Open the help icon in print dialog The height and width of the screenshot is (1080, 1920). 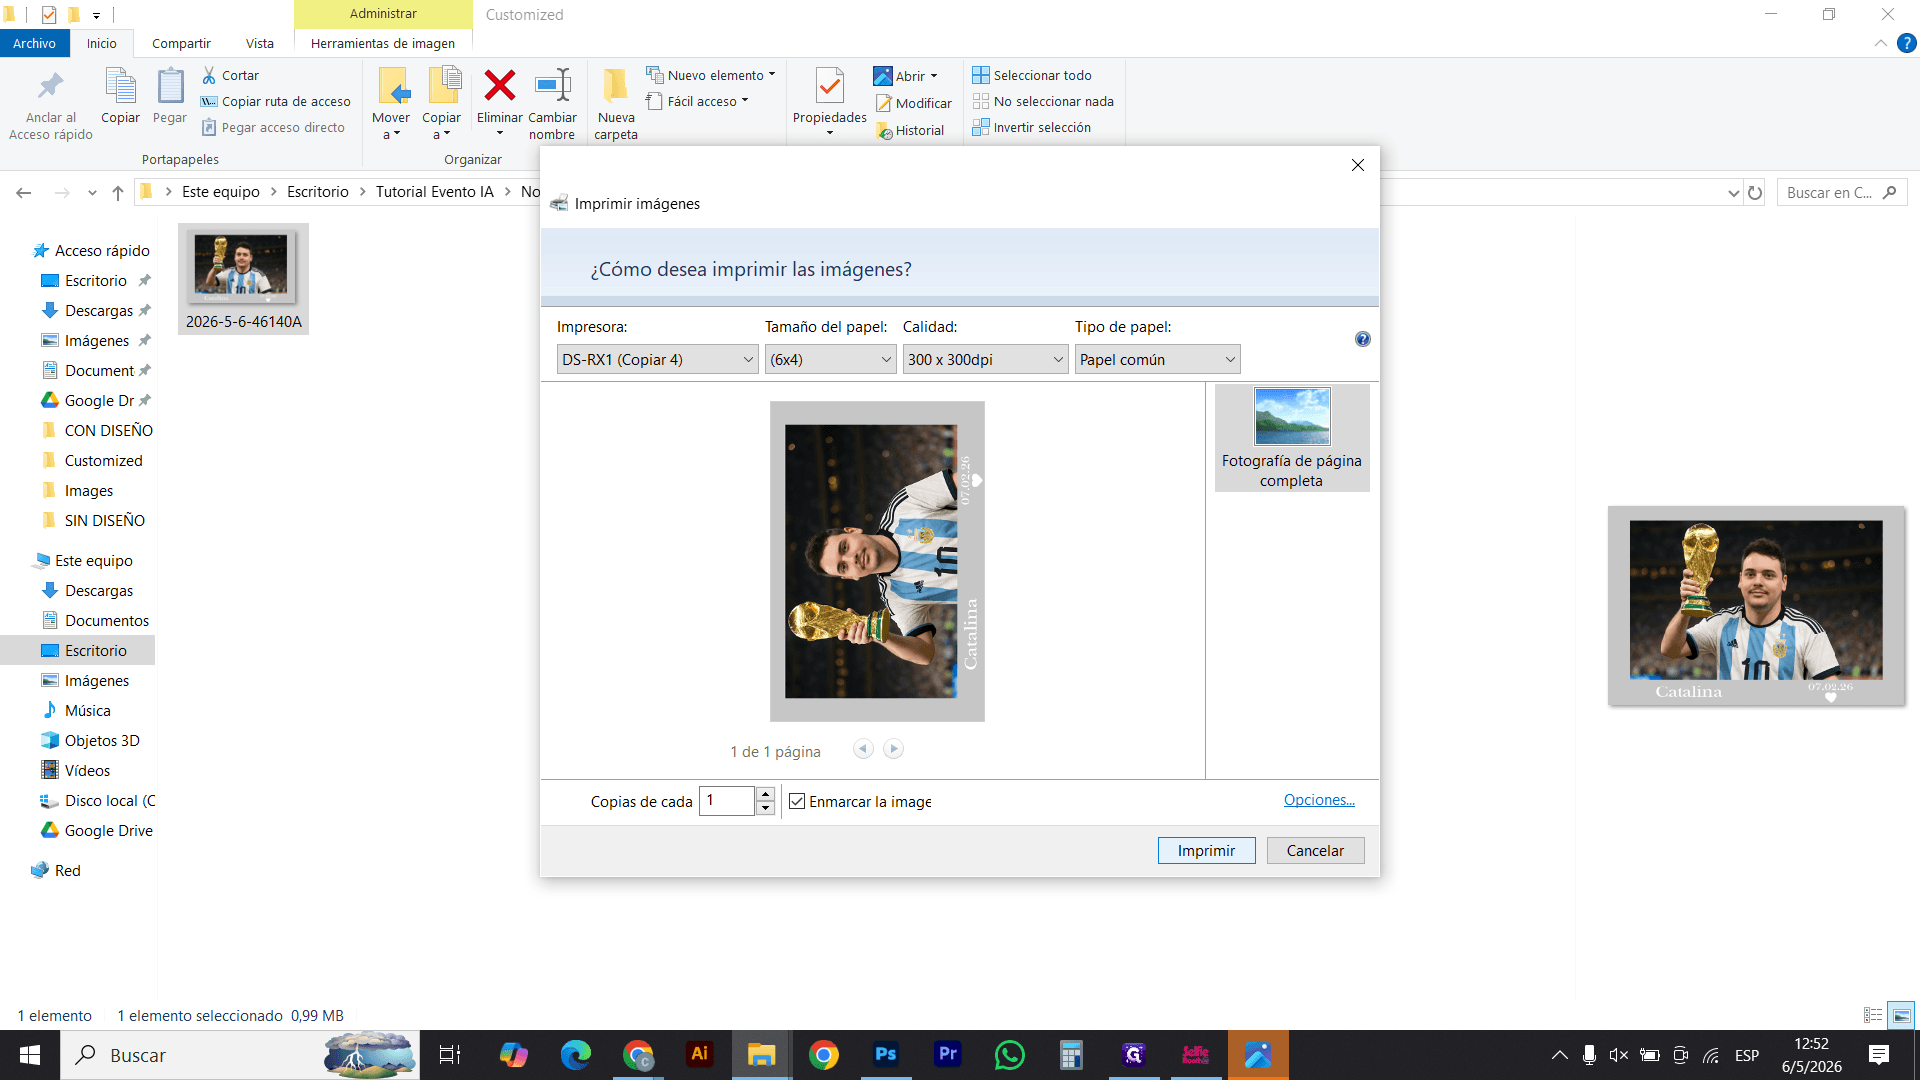[1362, 339]
